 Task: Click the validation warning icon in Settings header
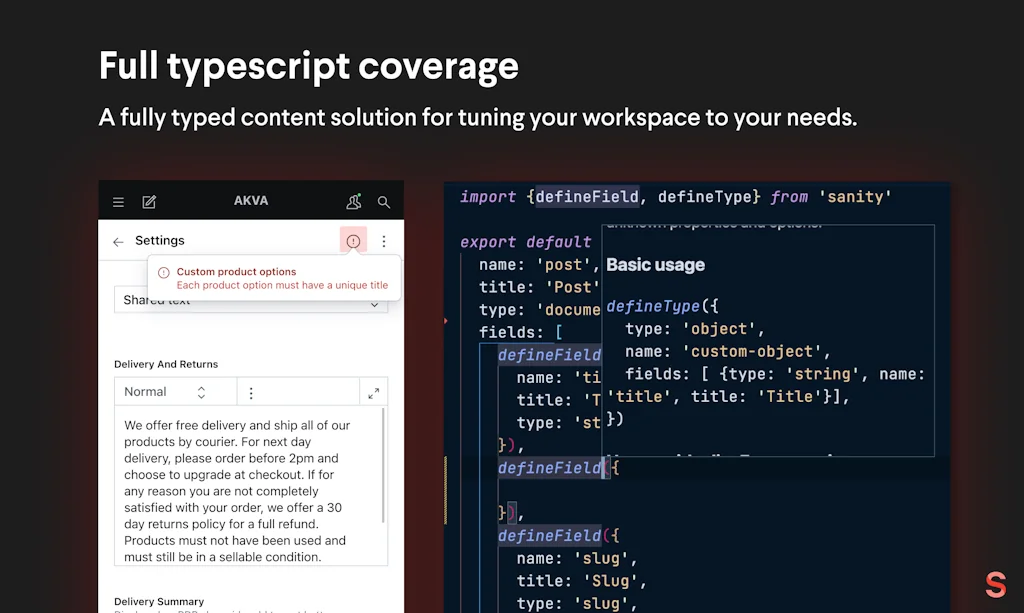point(353,241)
